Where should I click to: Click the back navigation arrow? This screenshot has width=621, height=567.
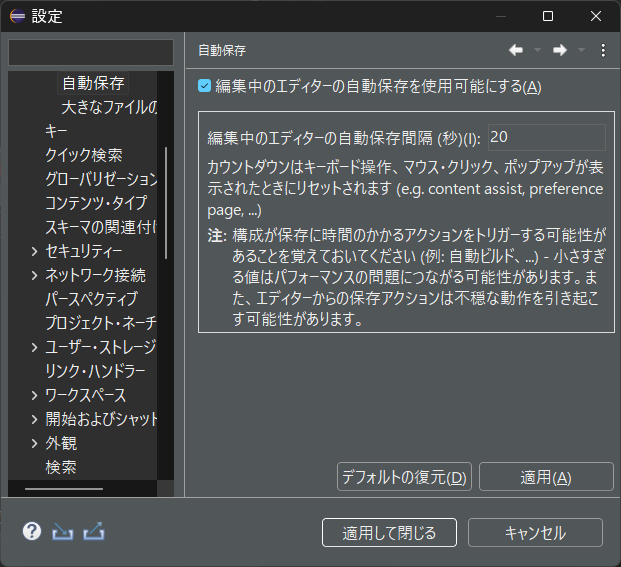click(516, 50)
